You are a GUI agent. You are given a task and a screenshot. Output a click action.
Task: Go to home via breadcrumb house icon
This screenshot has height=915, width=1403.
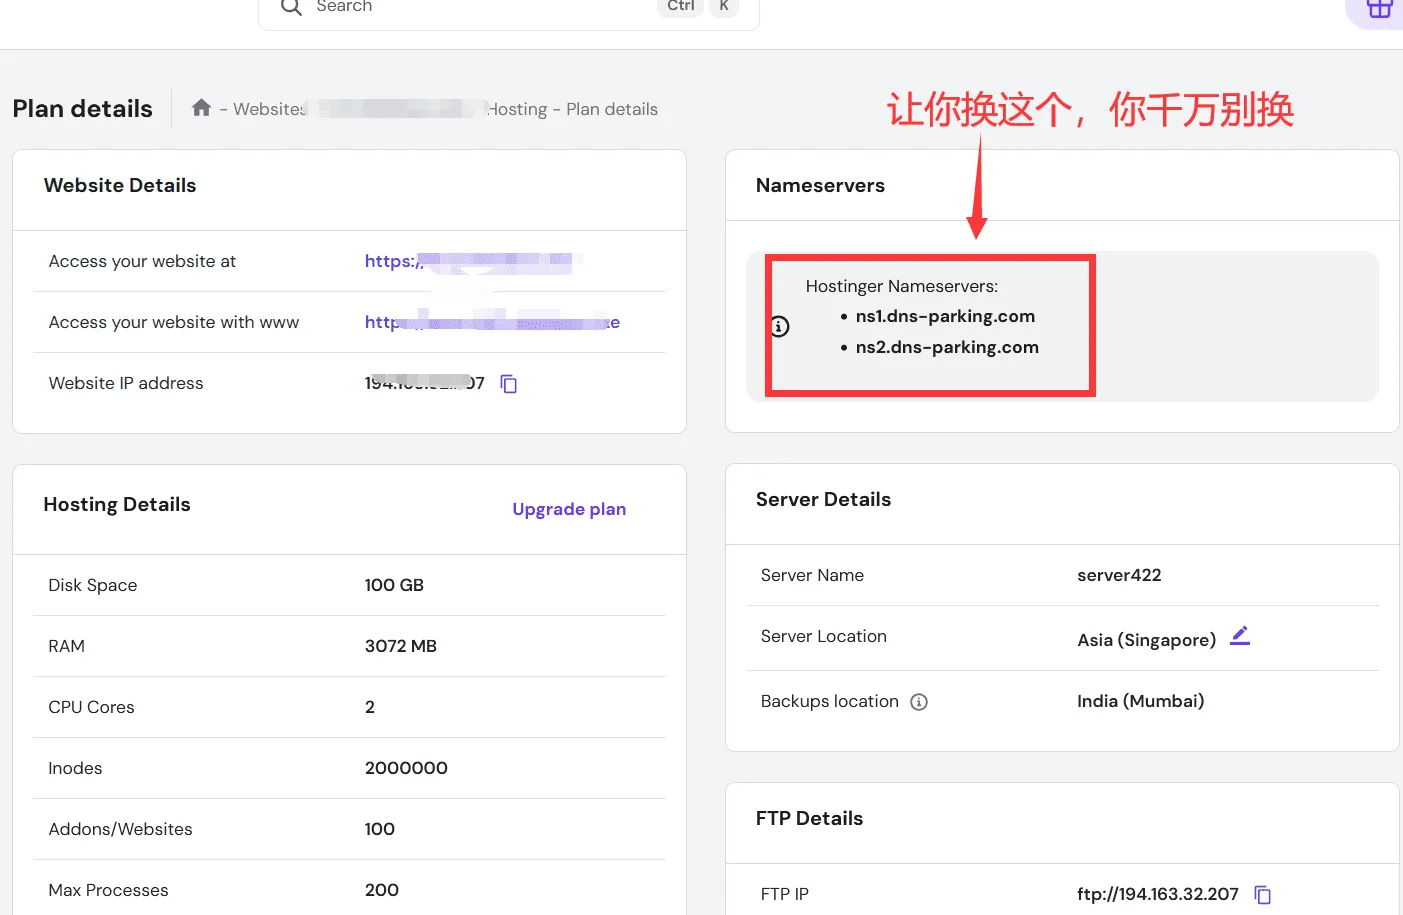(201, 108)
